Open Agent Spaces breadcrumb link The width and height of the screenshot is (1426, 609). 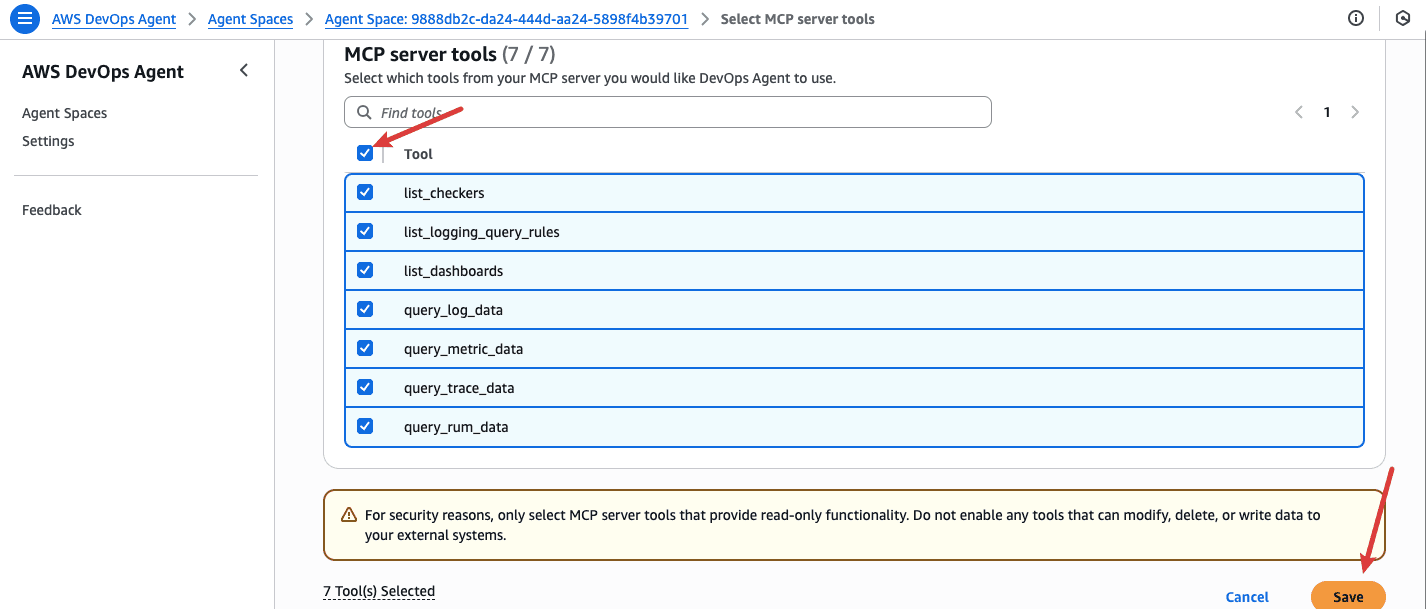point(250,19)
